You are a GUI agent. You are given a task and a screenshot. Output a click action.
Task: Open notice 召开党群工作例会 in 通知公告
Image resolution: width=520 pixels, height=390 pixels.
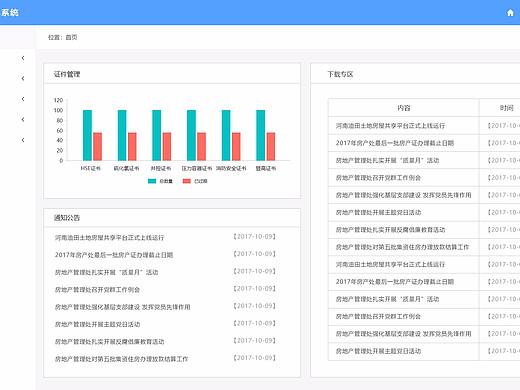97,290
